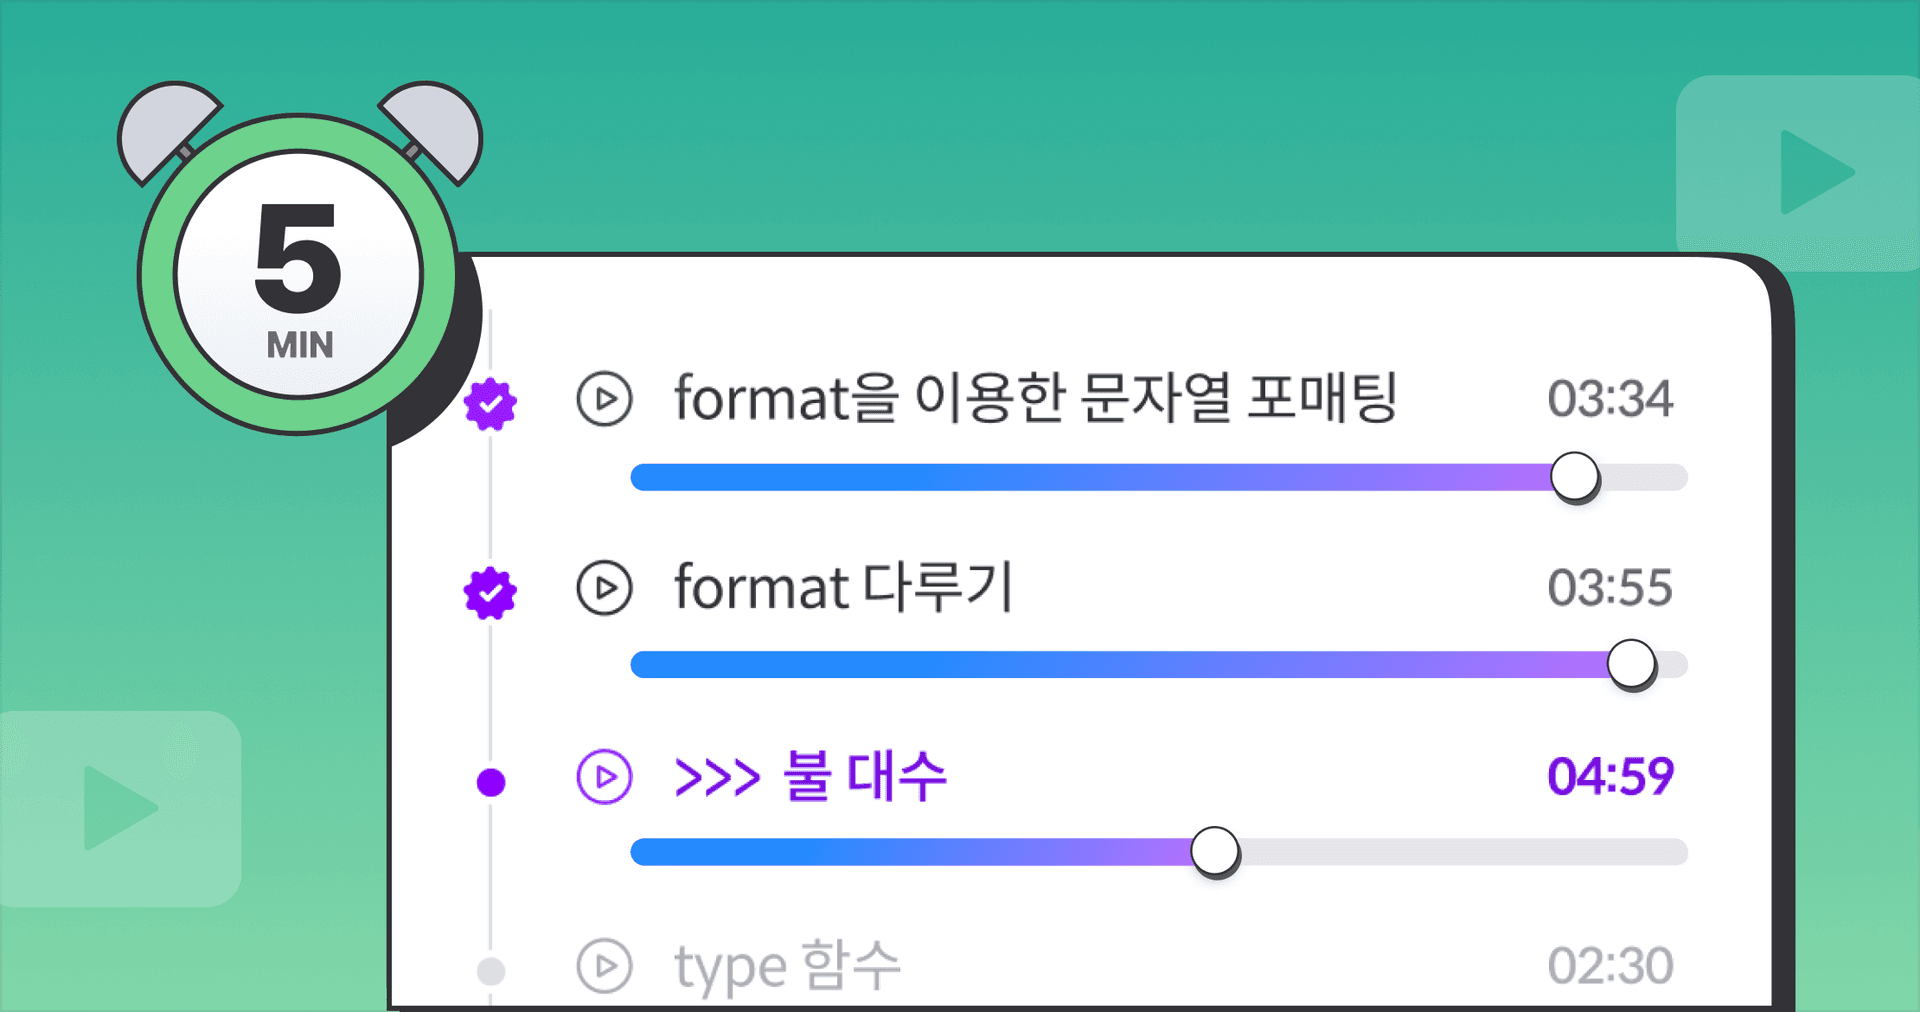This screenshot has height=1012, width=1920.
Task: Start the "type 함수" lesson play icon
Action: pos(604,965)
